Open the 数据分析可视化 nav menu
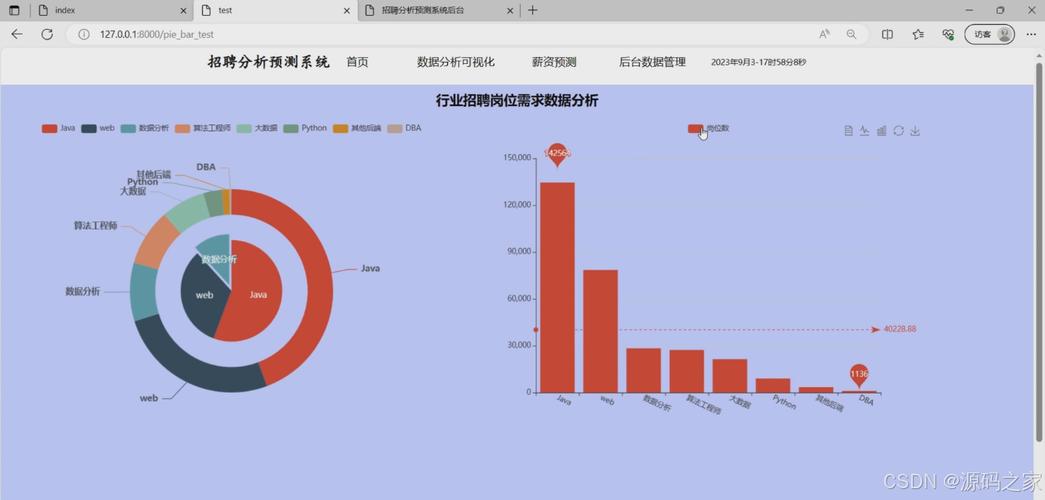 click(455, 62)
